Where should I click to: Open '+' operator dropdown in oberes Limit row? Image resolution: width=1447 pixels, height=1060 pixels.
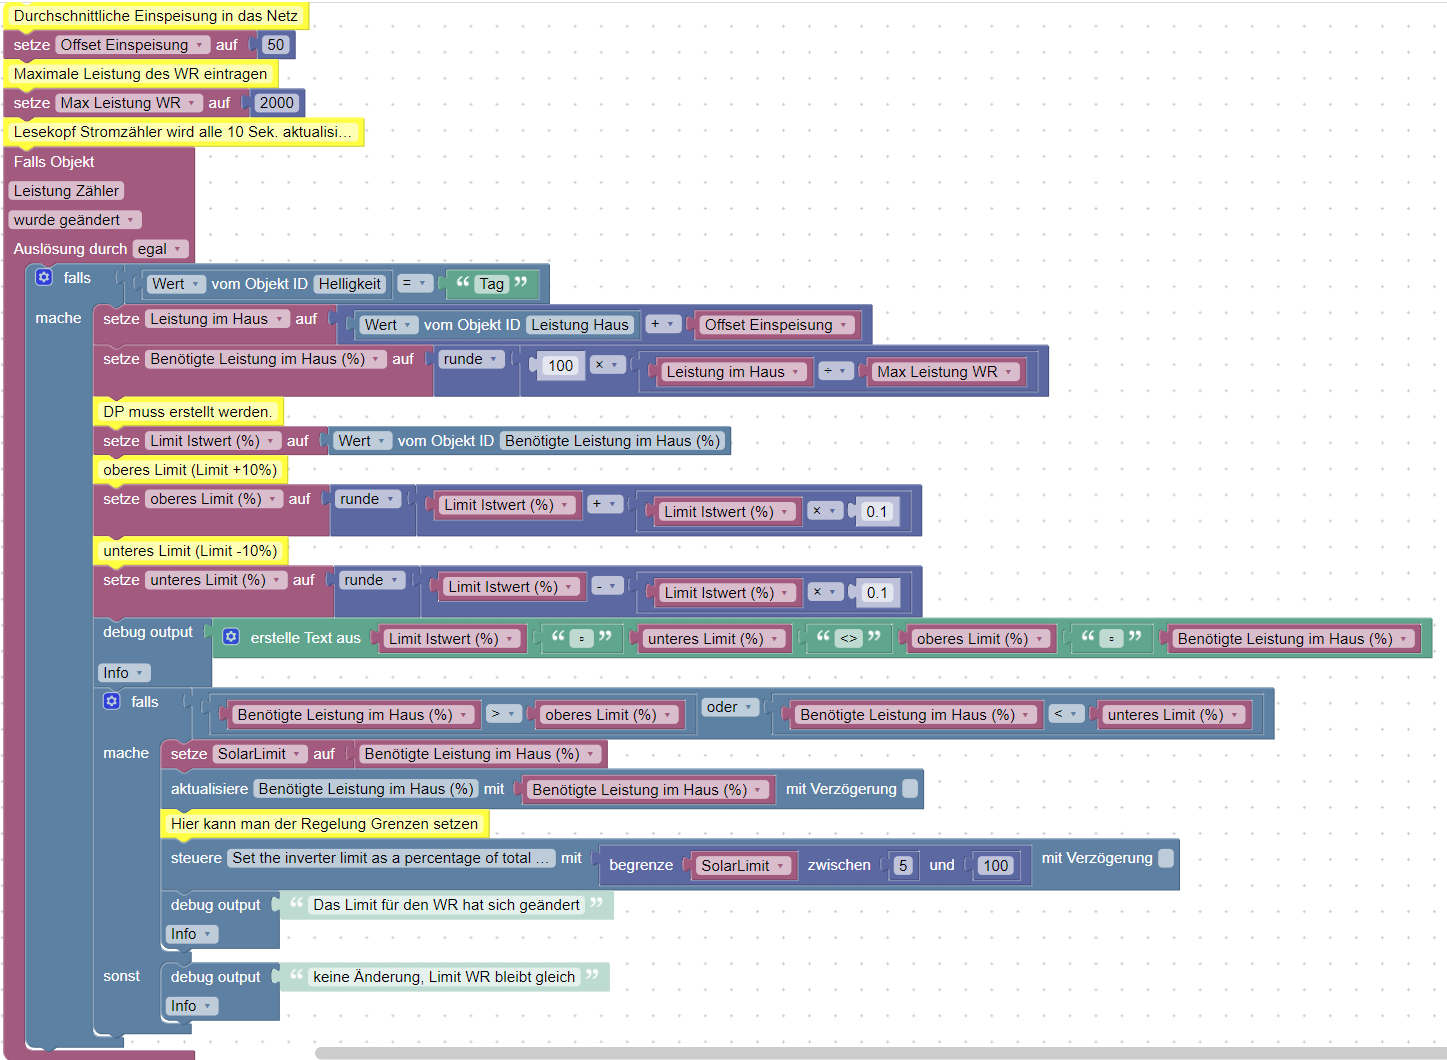(x=604, y=505)
